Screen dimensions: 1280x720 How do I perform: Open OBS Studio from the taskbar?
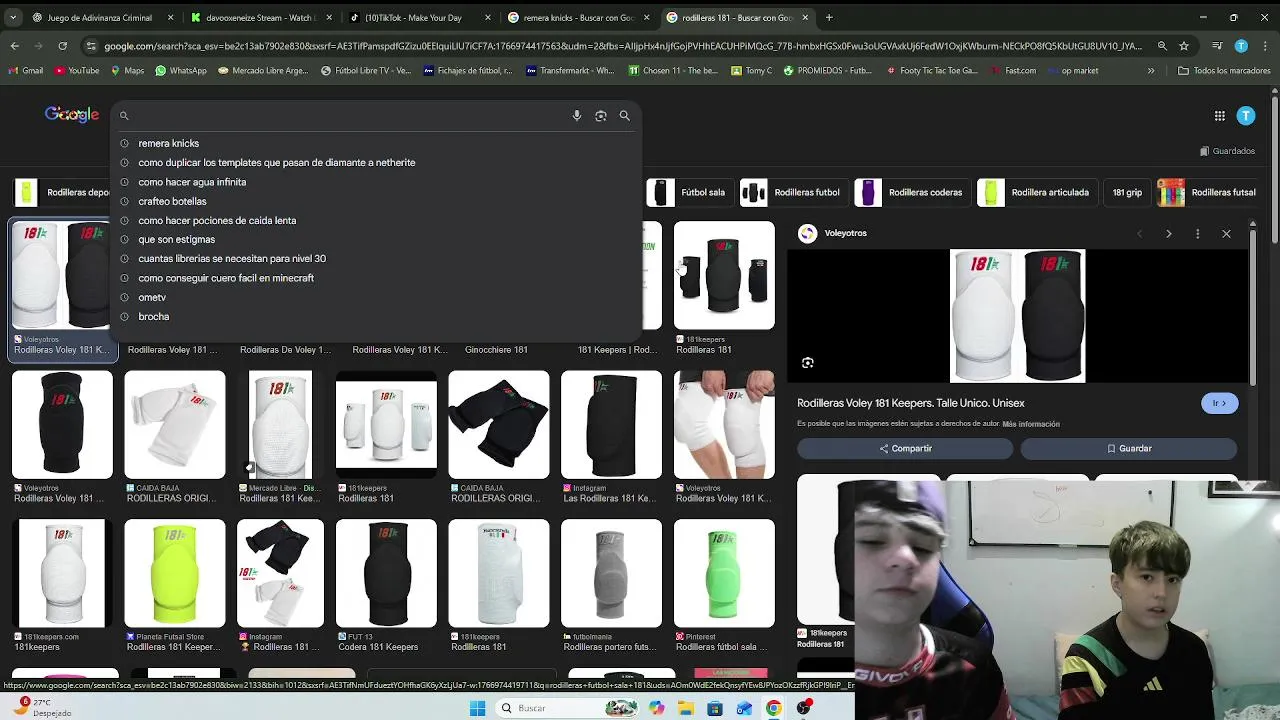(804, 708)
